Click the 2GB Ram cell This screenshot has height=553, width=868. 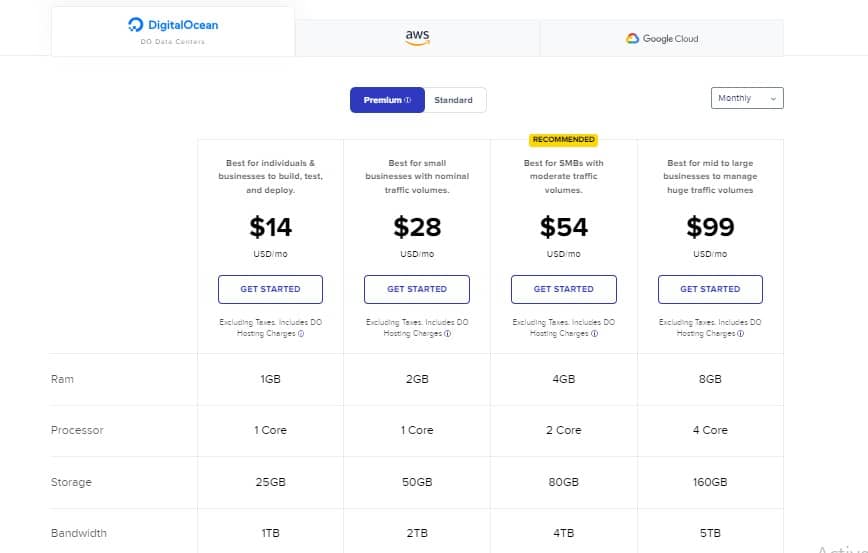[x=417, y=379]
